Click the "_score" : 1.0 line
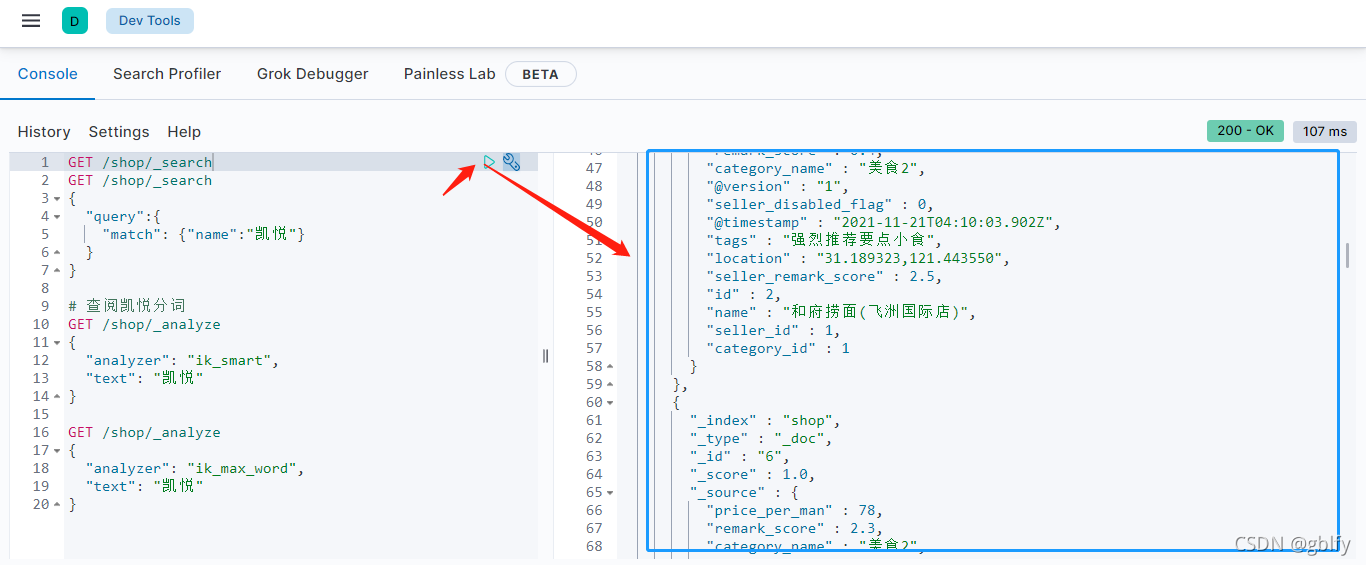The width and height of the screenshot is (1366, 565). pos(753,474)
